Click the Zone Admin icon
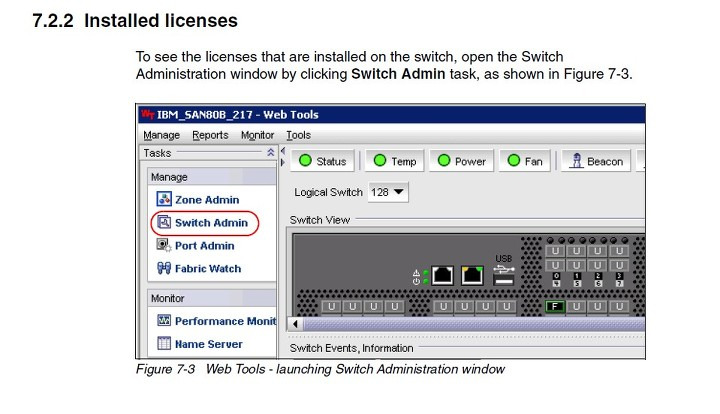The height and width of the screenshot is (414, 720). (x=164, y=199)
